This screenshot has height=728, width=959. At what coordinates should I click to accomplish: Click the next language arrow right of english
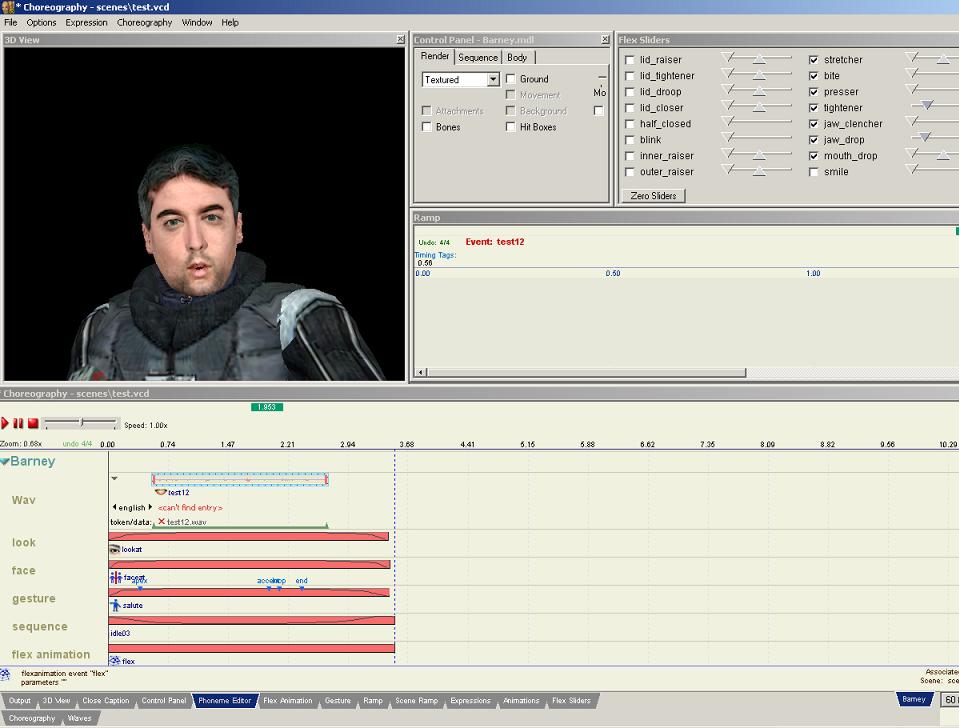pyautogui.click(x=150, y=507)
